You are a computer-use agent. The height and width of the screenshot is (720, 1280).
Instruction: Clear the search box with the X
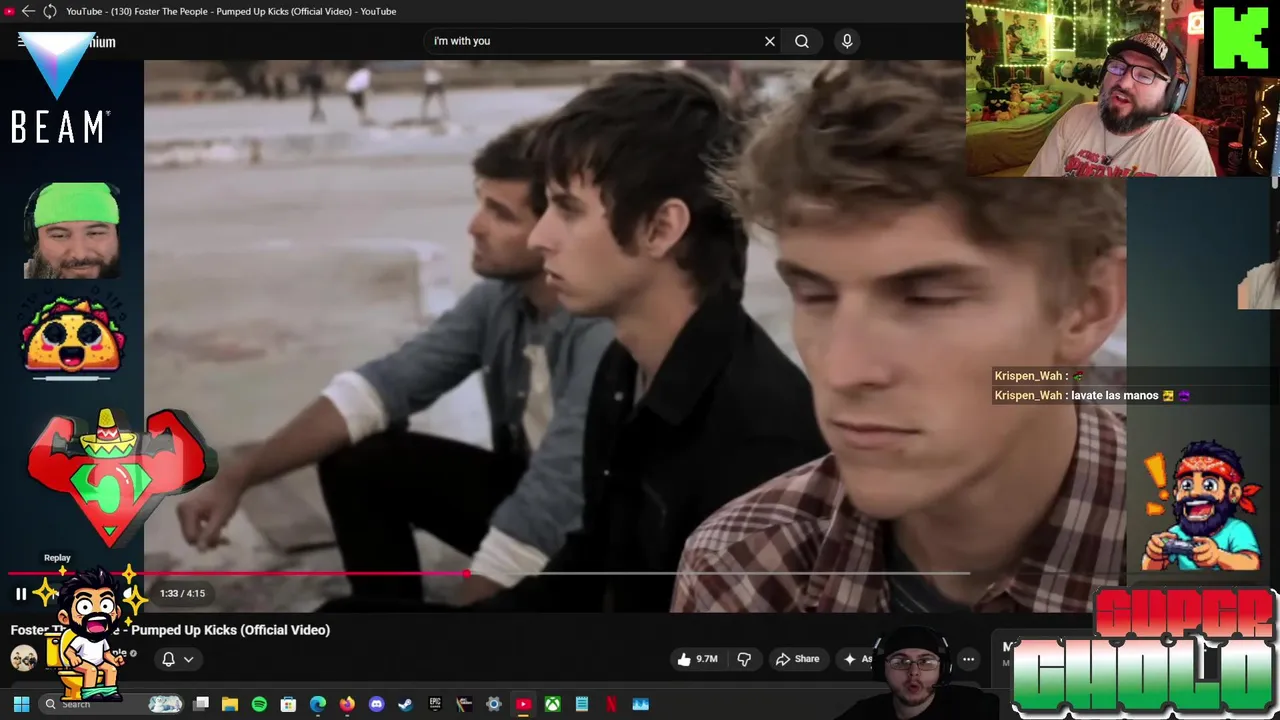click(x=770, y=41)
